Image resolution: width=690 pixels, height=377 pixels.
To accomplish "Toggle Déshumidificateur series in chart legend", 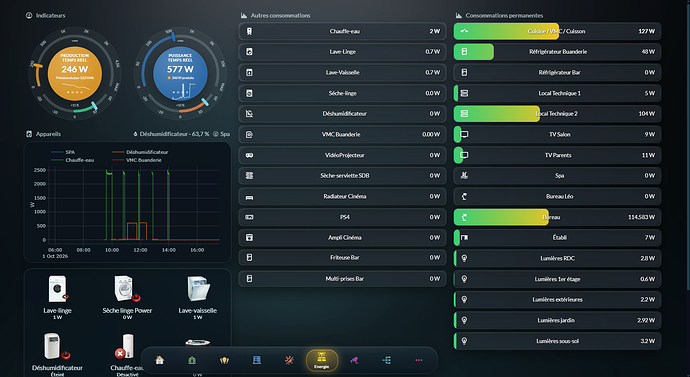I will pyautogui.click(x=140, y=152).
